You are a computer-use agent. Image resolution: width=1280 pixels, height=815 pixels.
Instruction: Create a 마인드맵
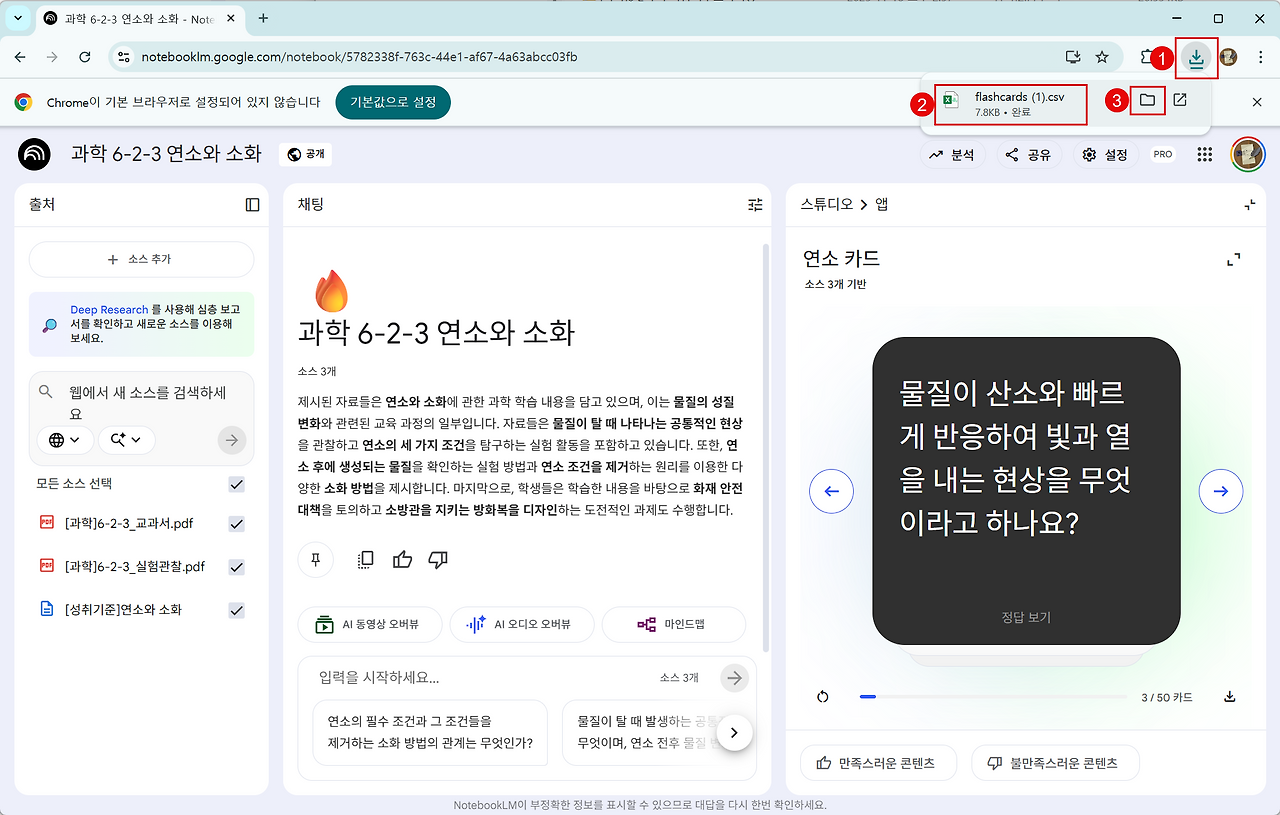[674, 624]
